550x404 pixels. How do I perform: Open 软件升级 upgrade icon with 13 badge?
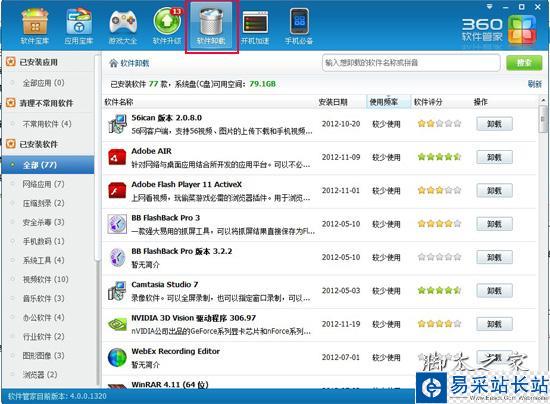167,27
